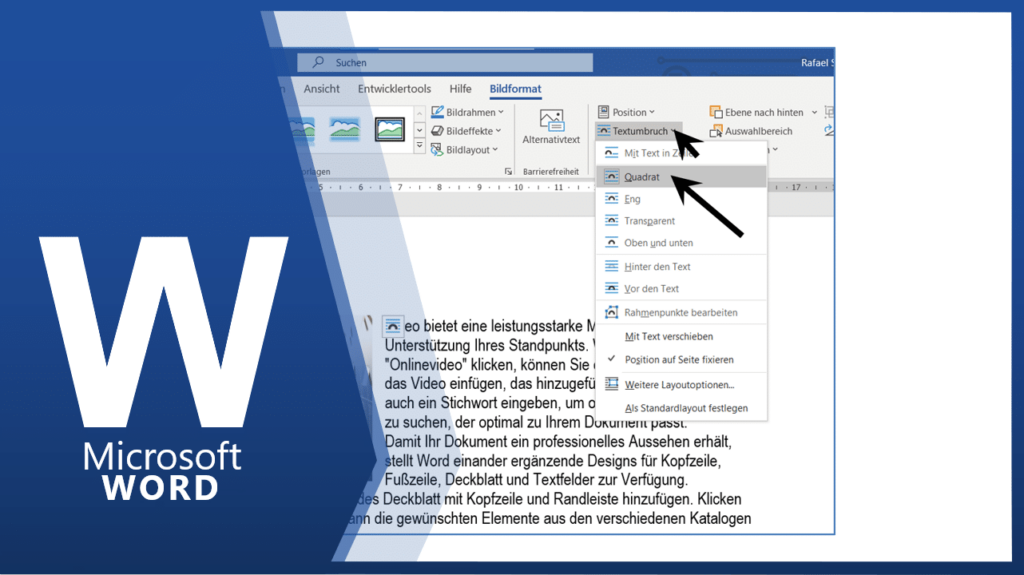Click the Vor den Text icon

(611, 288)
